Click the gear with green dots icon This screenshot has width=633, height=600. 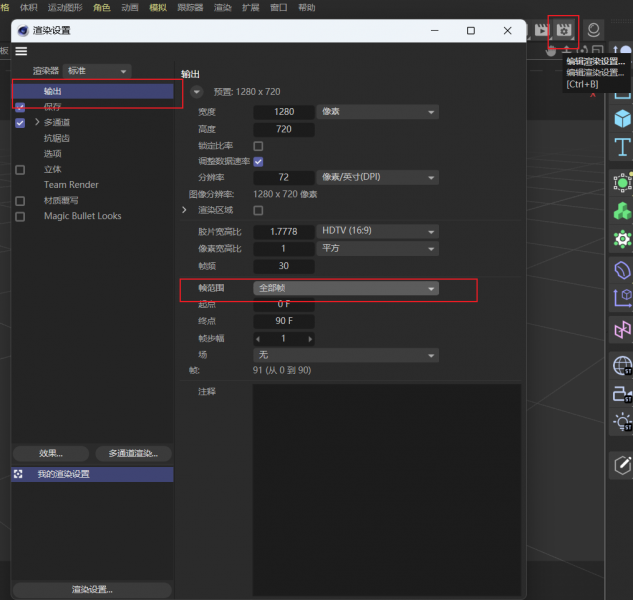pos(623,239)
